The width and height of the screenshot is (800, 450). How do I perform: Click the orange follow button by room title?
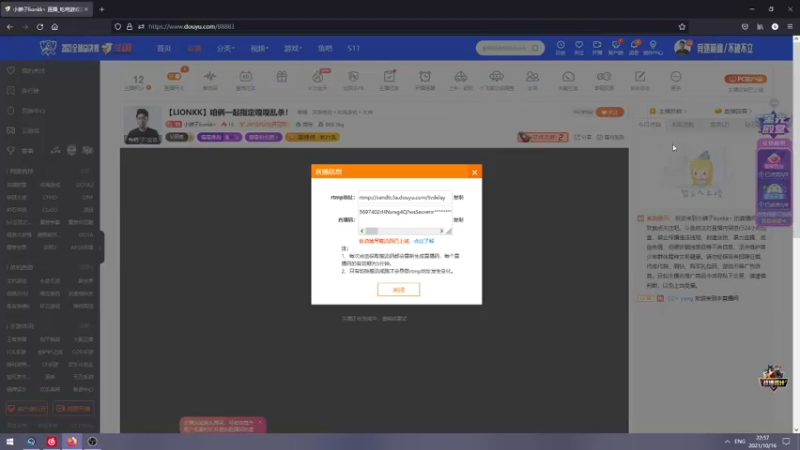610,112
